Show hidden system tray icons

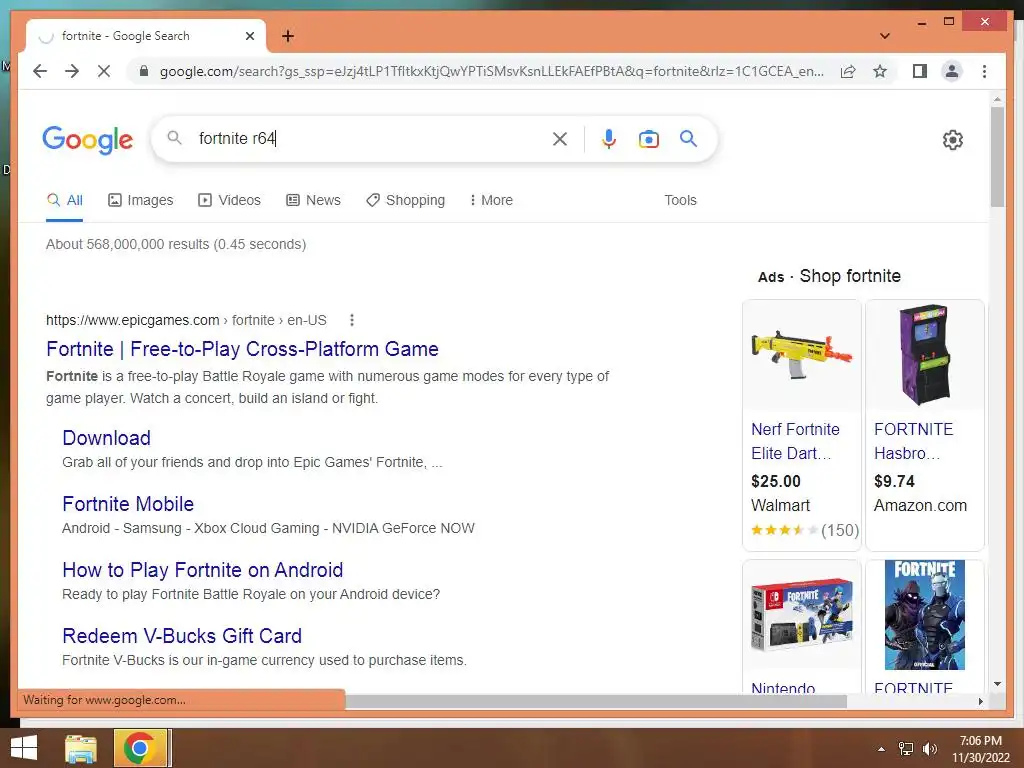point(881,749)
